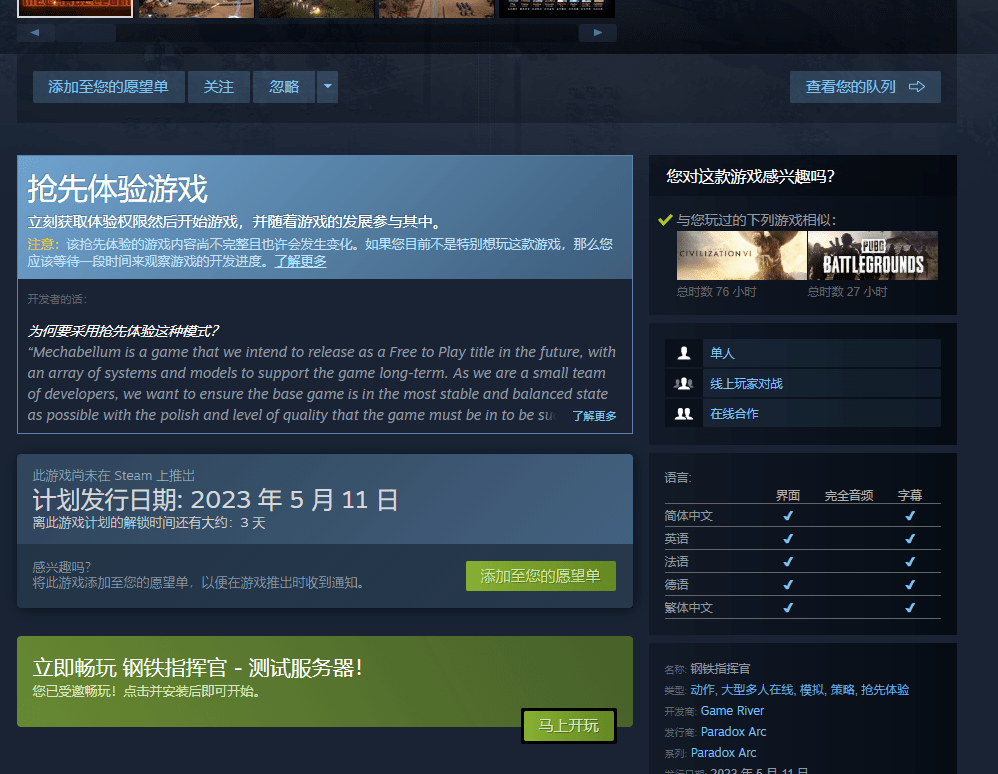
Task: Open Civilization VI game thumbnail
Action: click(741, 256)
